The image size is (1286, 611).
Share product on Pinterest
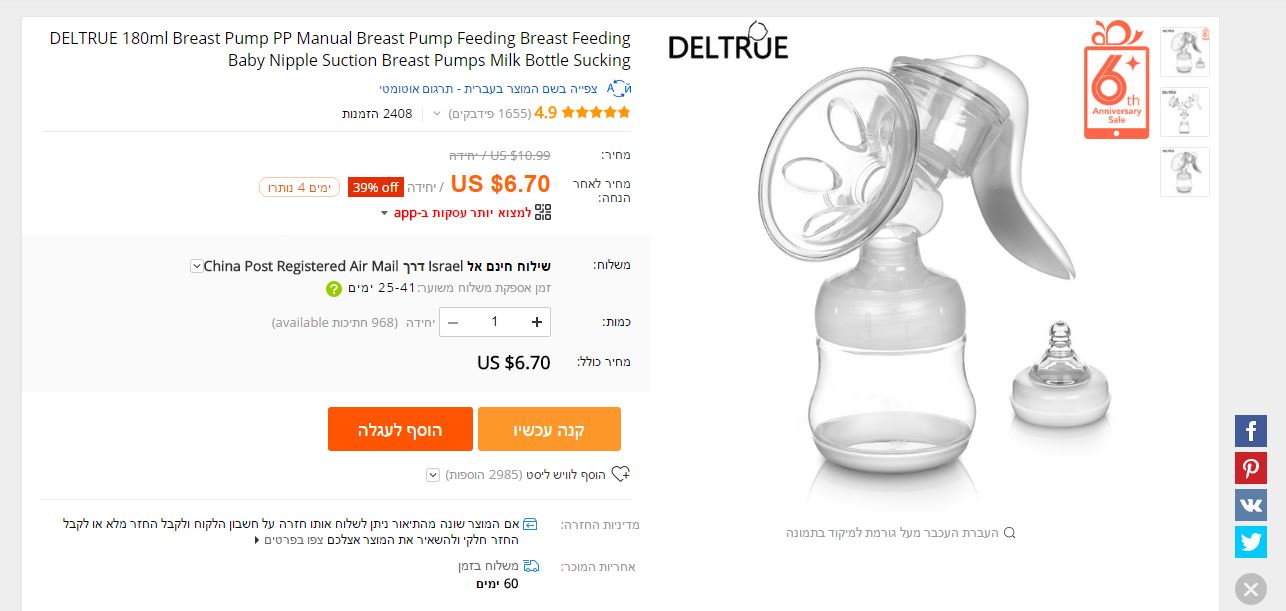1250,468
